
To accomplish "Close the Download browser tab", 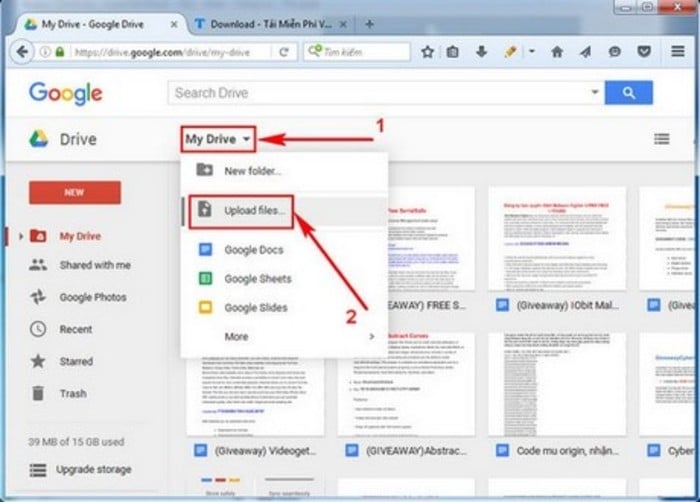I will tap(343, 24).
